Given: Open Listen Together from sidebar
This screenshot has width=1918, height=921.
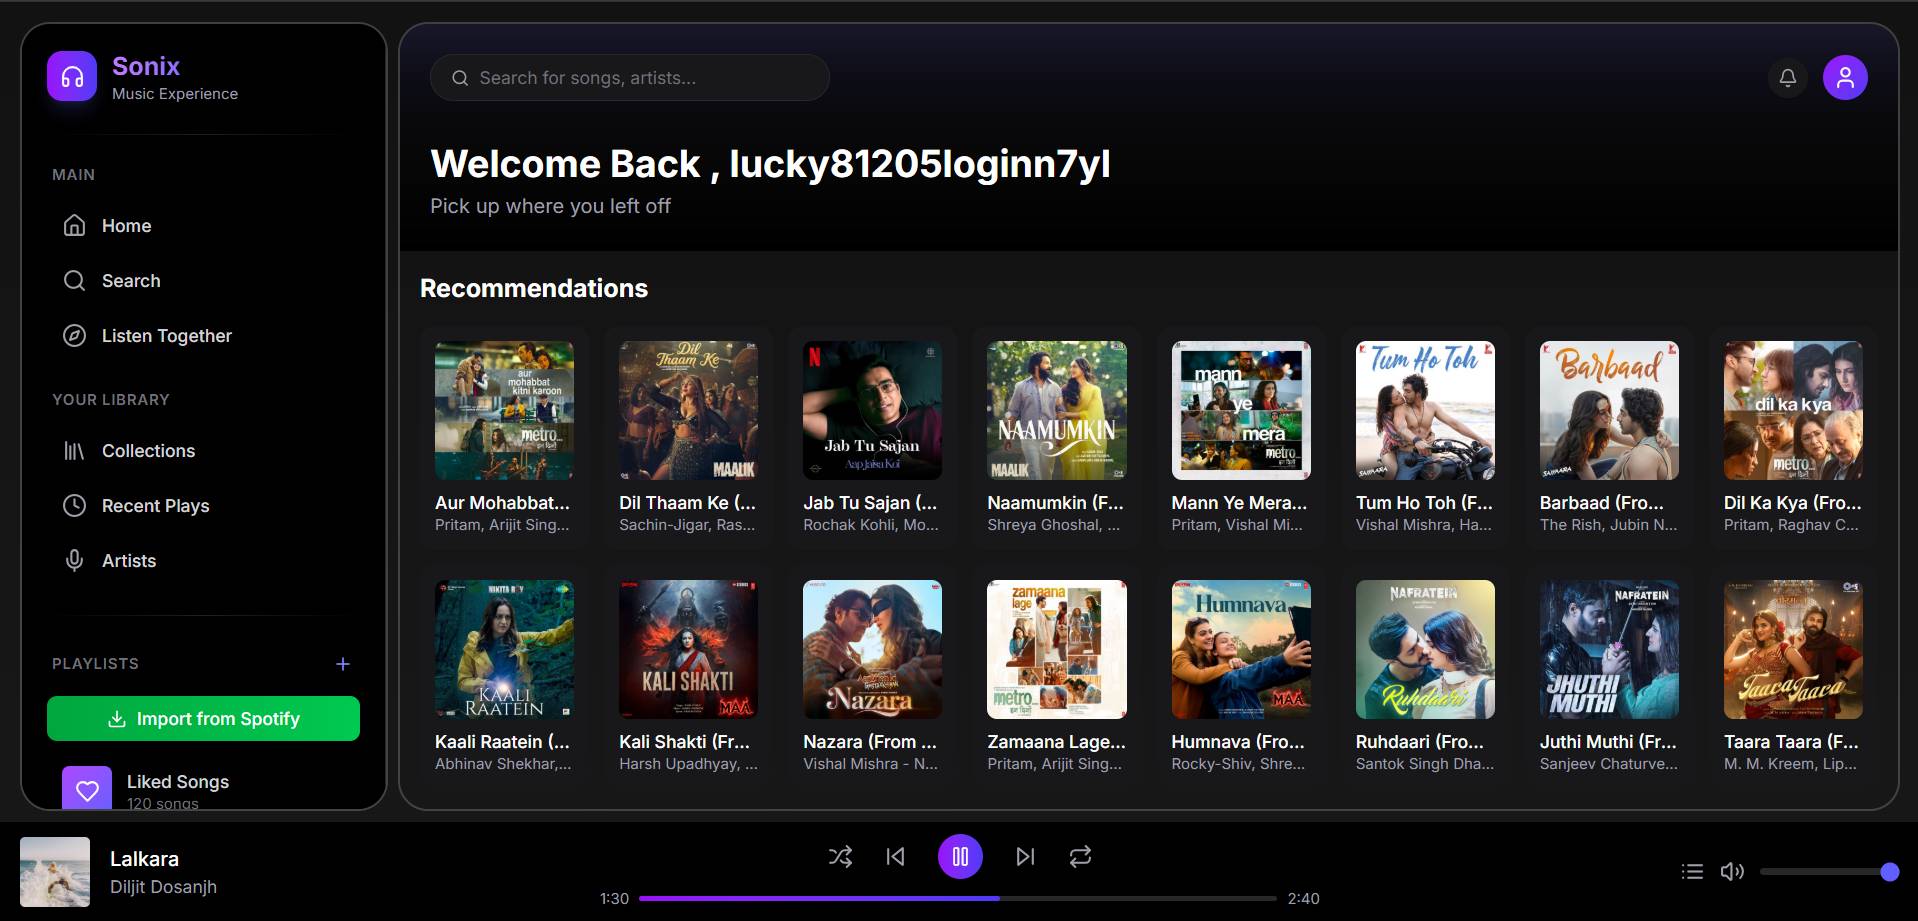Looking at the screenshot, I should point(166,336).
